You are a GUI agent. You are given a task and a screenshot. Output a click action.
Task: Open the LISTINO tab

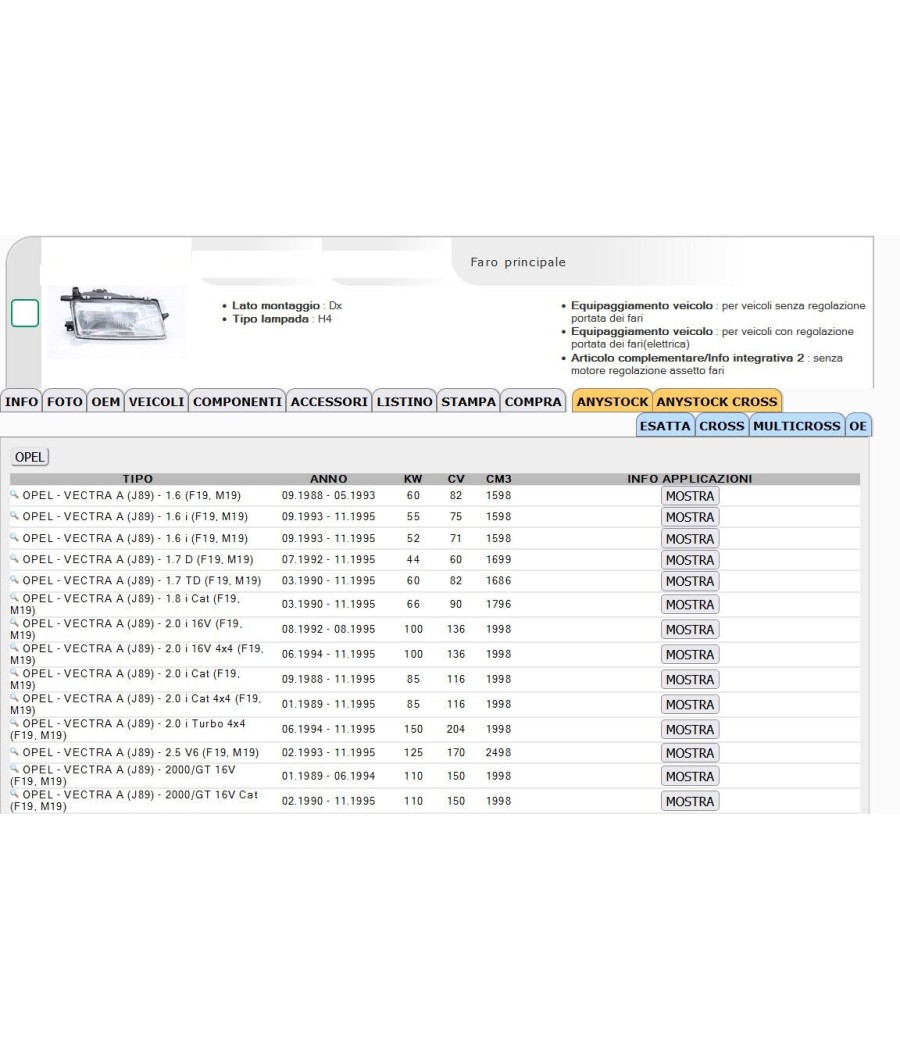(x=404, y=401)
